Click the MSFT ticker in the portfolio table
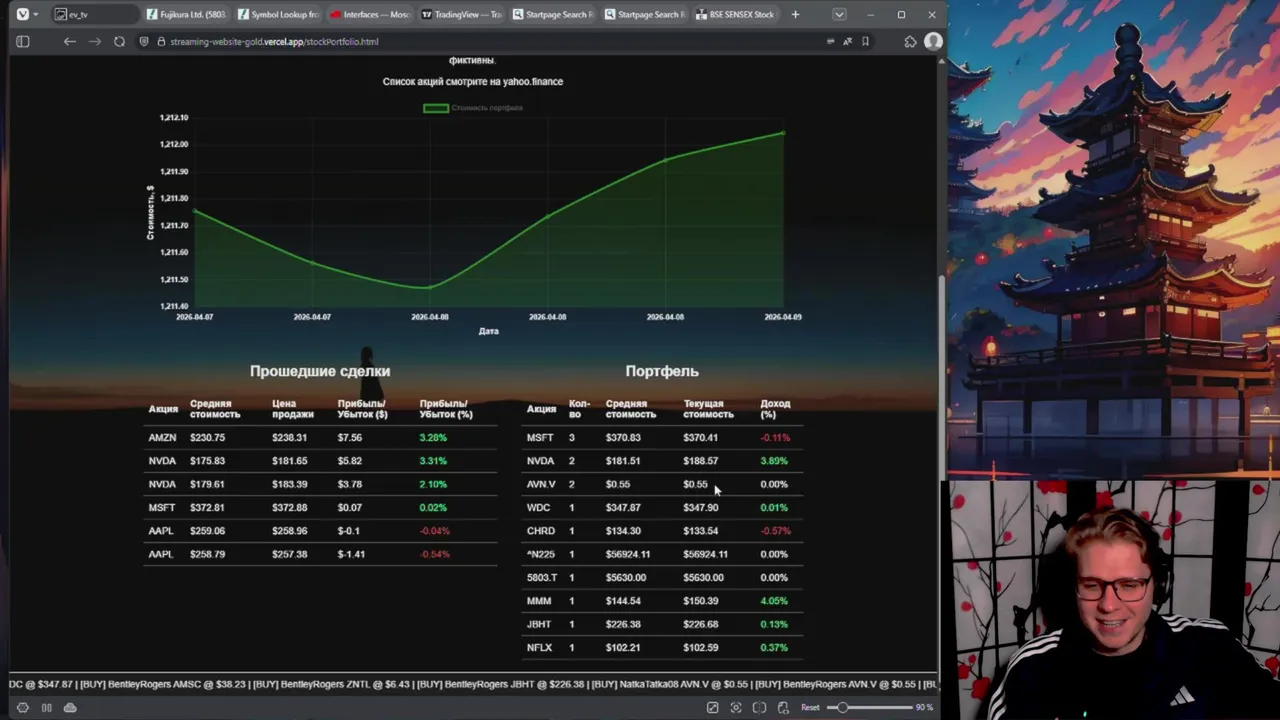1280x720 pixels. [540, 437]
